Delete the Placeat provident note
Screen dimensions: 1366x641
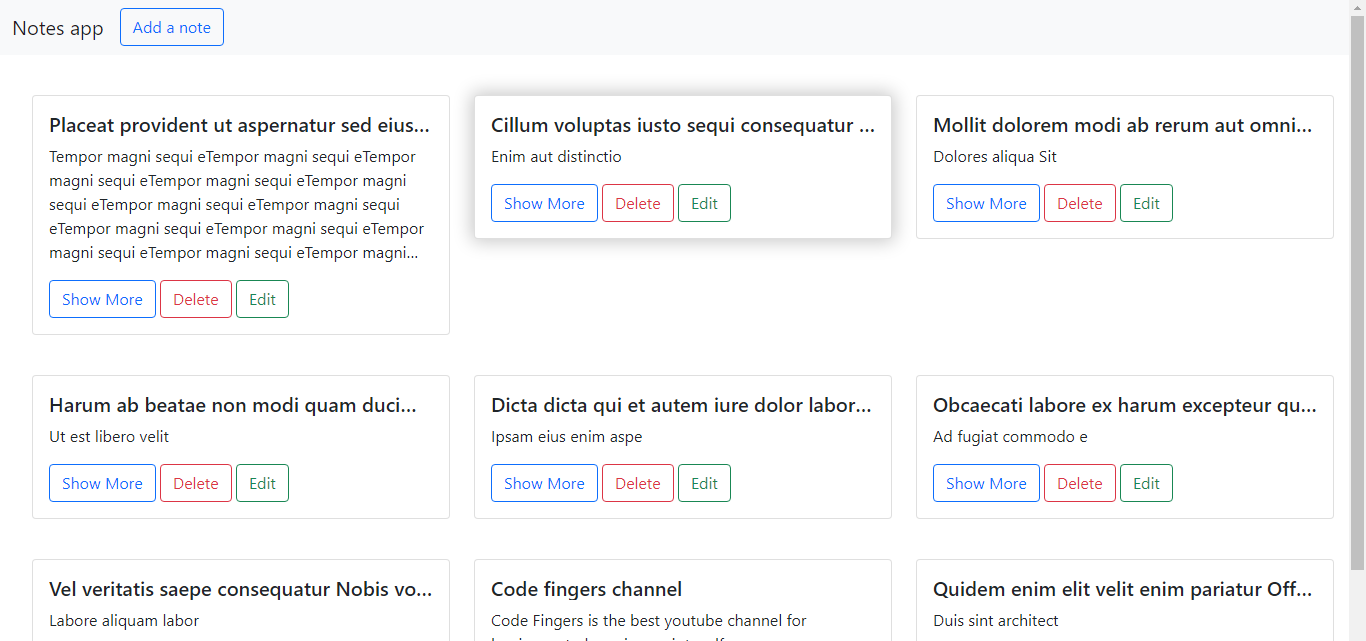tap(196, 299)
